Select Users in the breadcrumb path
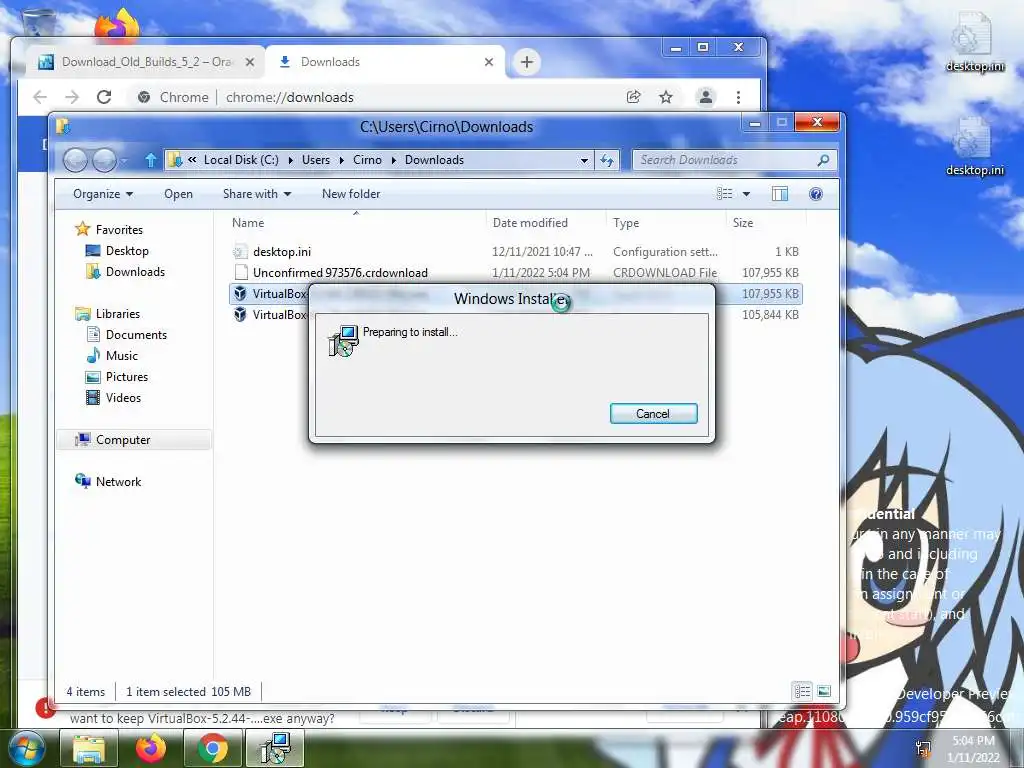 tap(315, 160)
